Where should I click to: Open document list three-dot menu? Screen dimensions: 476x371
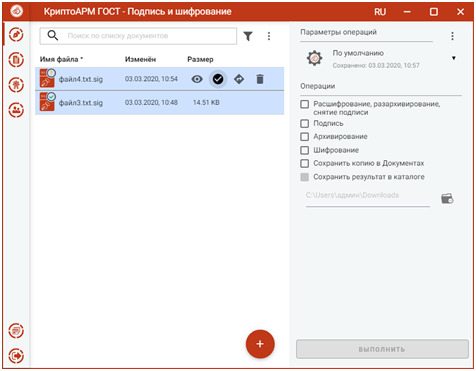(x=269, y=36)
